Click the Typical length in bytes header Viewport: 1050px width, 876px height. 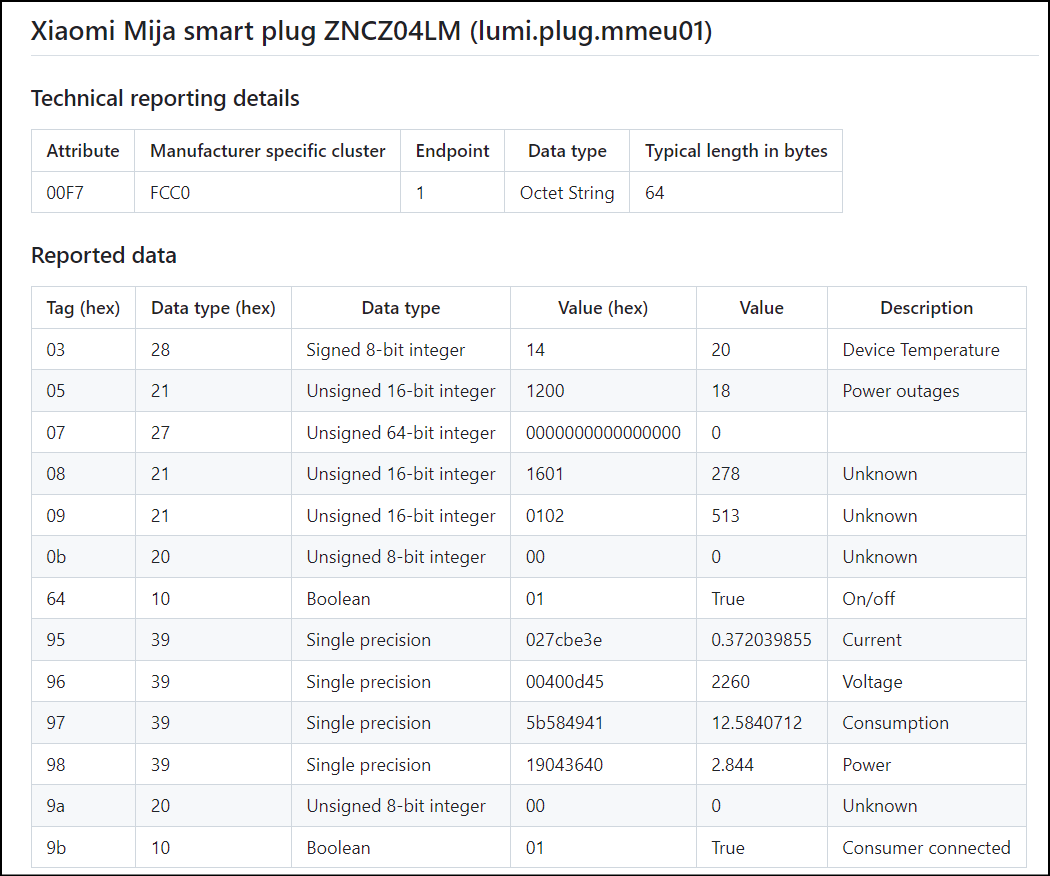pyautogui.click(x=735, y=151)
